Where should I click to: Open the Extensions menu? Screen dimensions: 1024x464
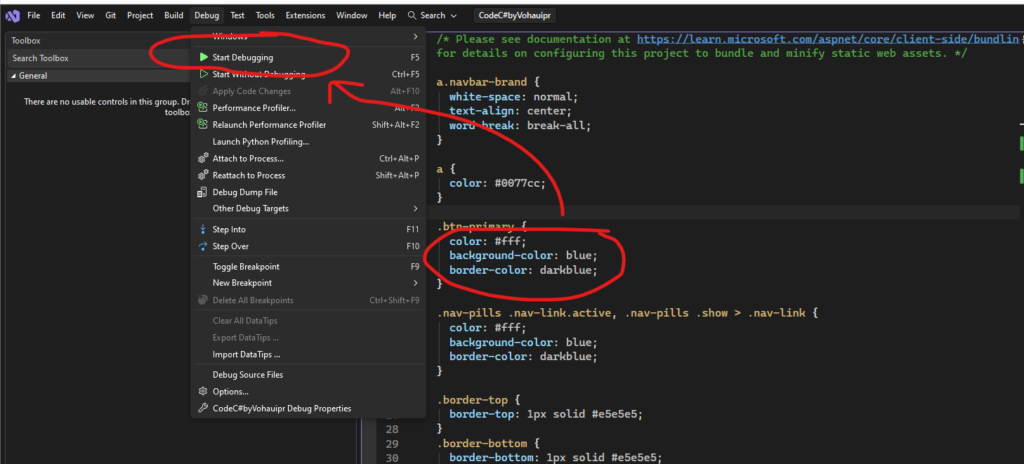tap(305, 16)
